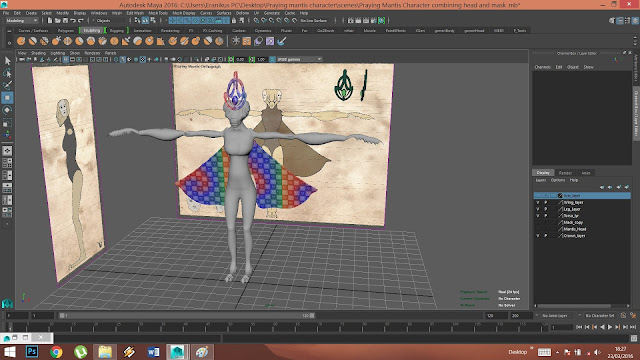The image size is (640, 360).
Task: Switch to single perspective layout icon
Action: 7,151
